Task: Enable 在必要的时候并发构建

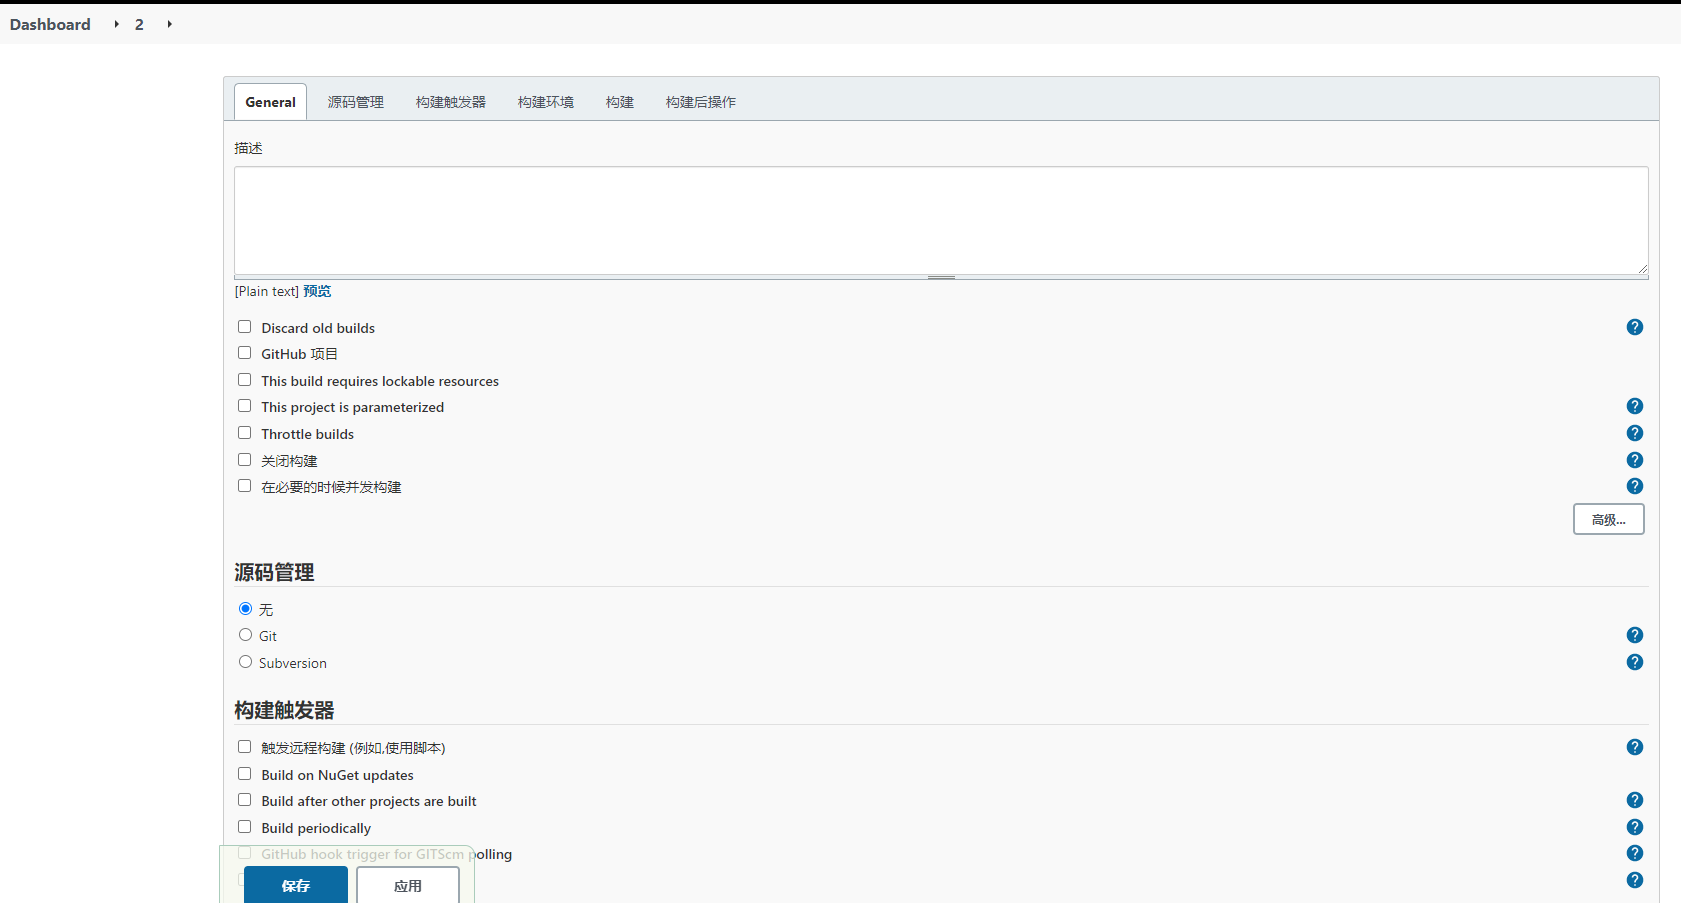Action: [x=244, y=486]
